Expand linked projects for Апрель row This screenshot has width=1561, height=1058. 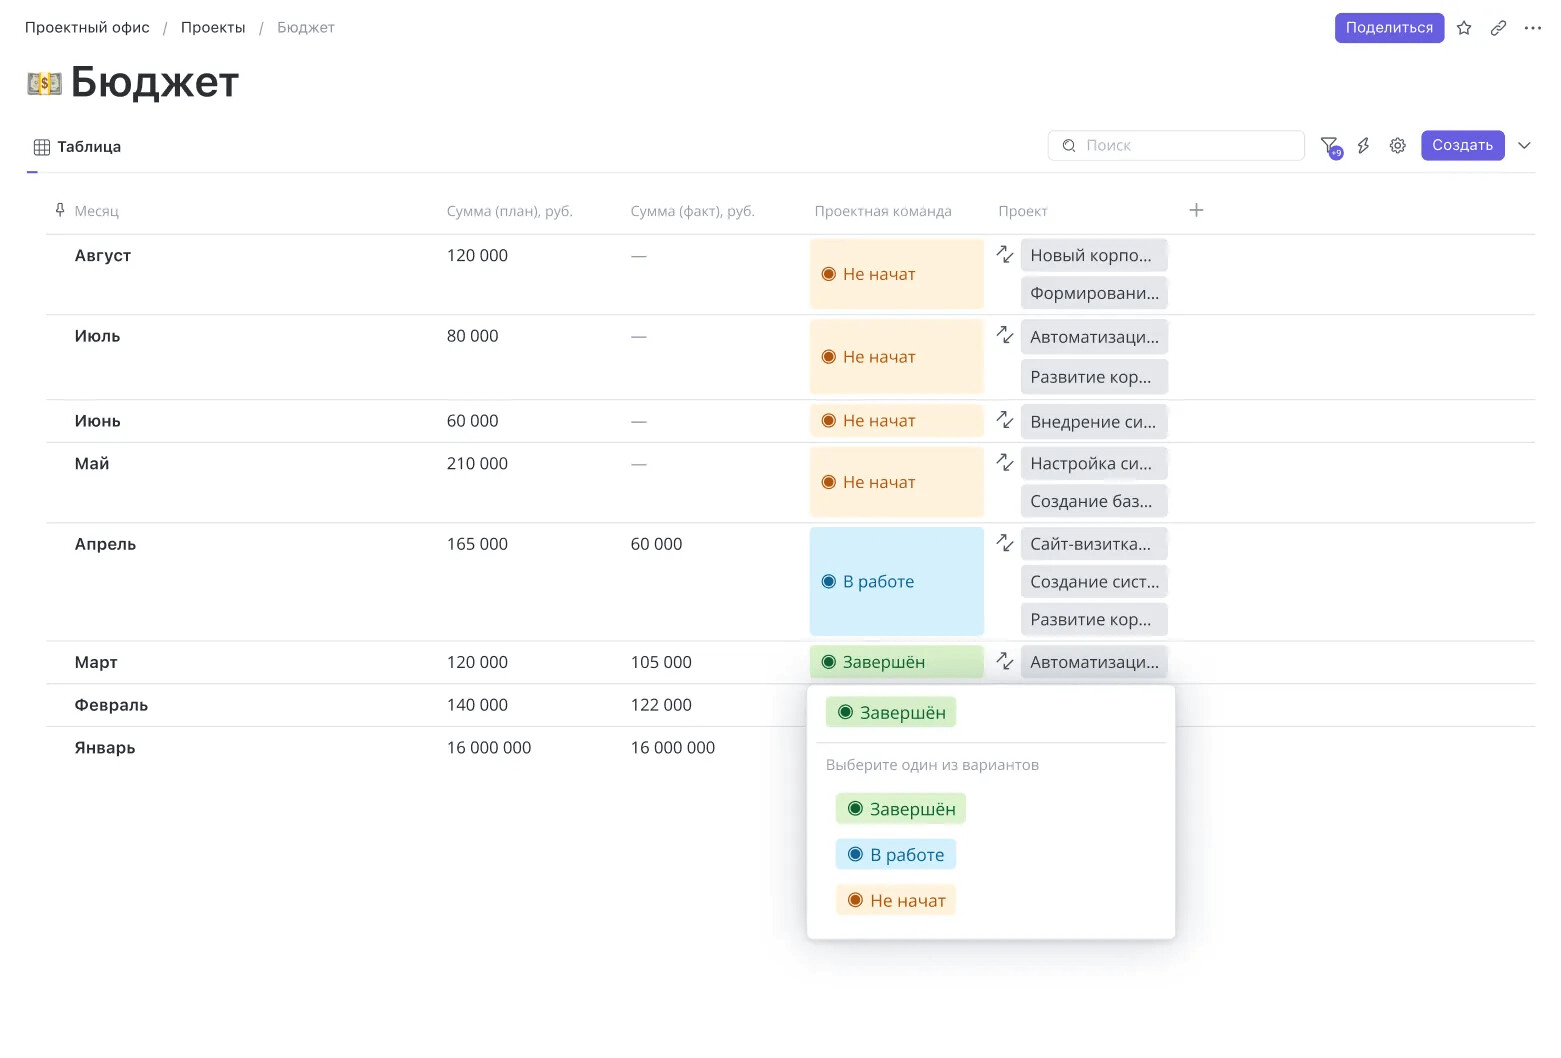1005,543
